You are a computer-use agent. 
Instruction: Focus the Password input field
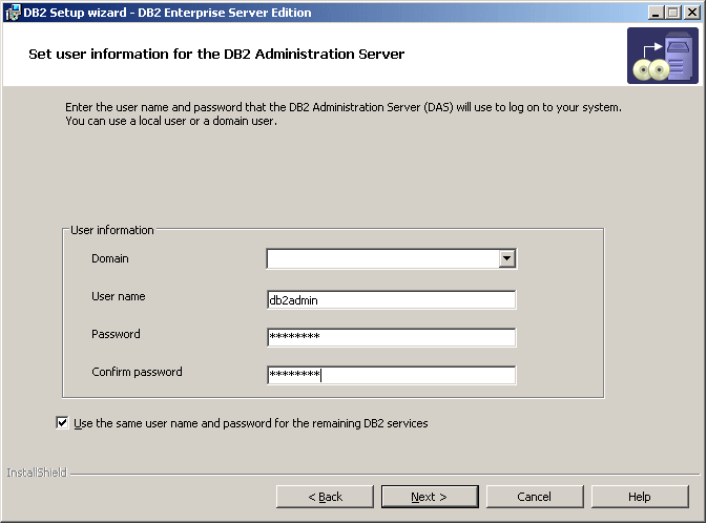tap(391, 337)
